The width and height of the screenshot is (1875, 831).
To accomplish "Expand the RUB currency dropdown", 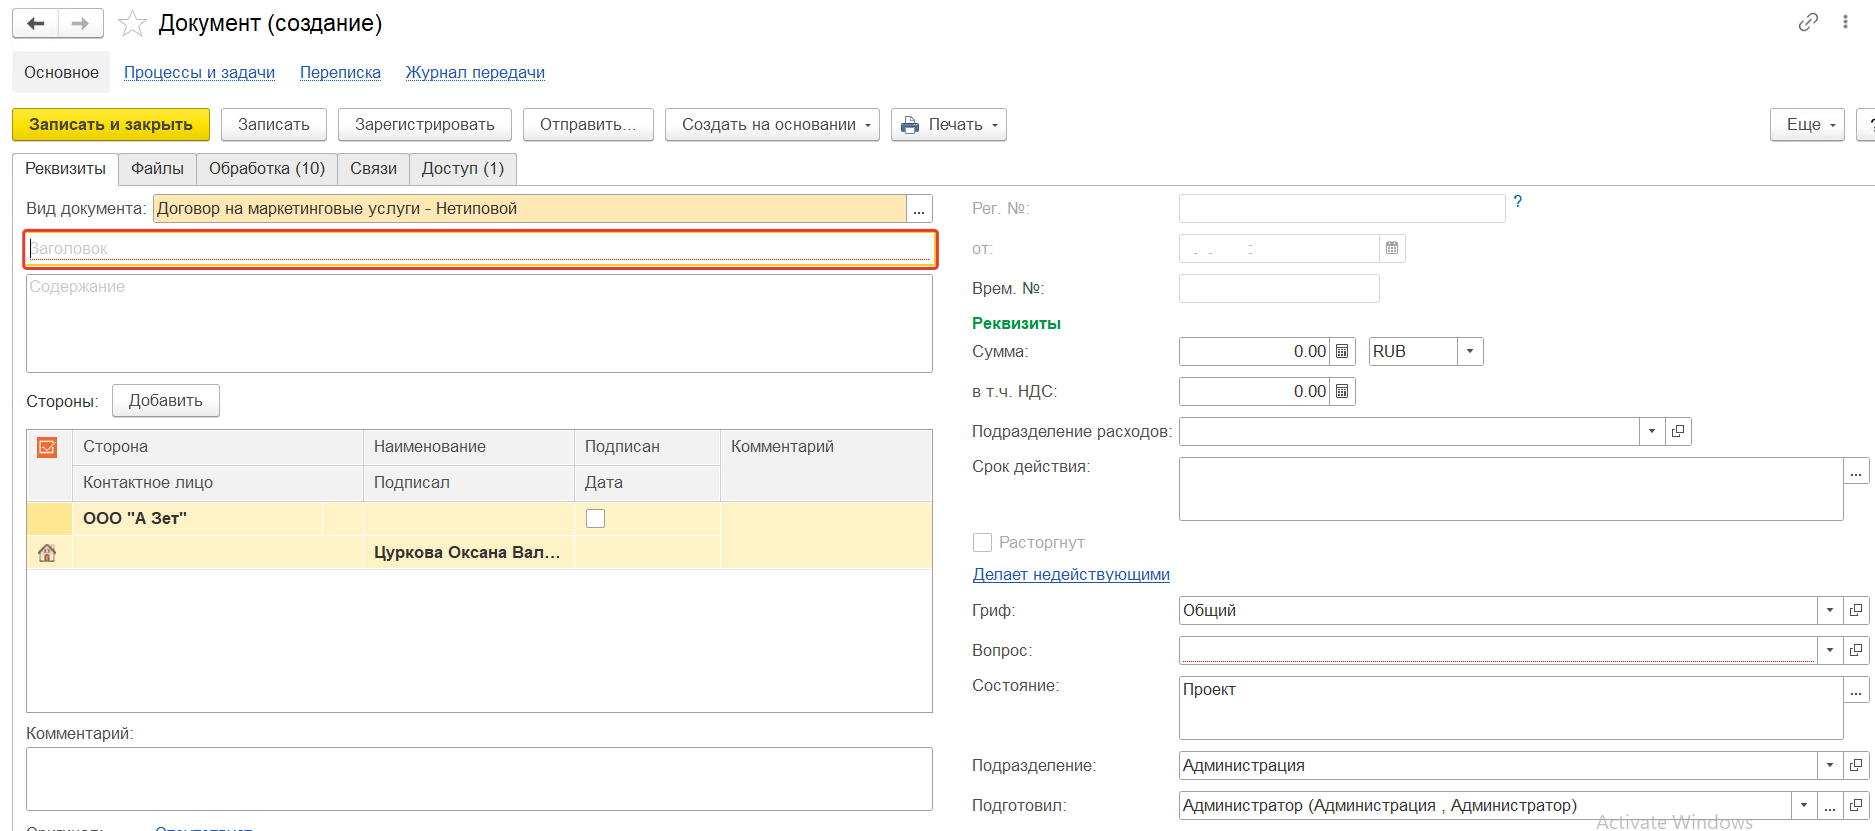I will click(x=1469, y=352).
